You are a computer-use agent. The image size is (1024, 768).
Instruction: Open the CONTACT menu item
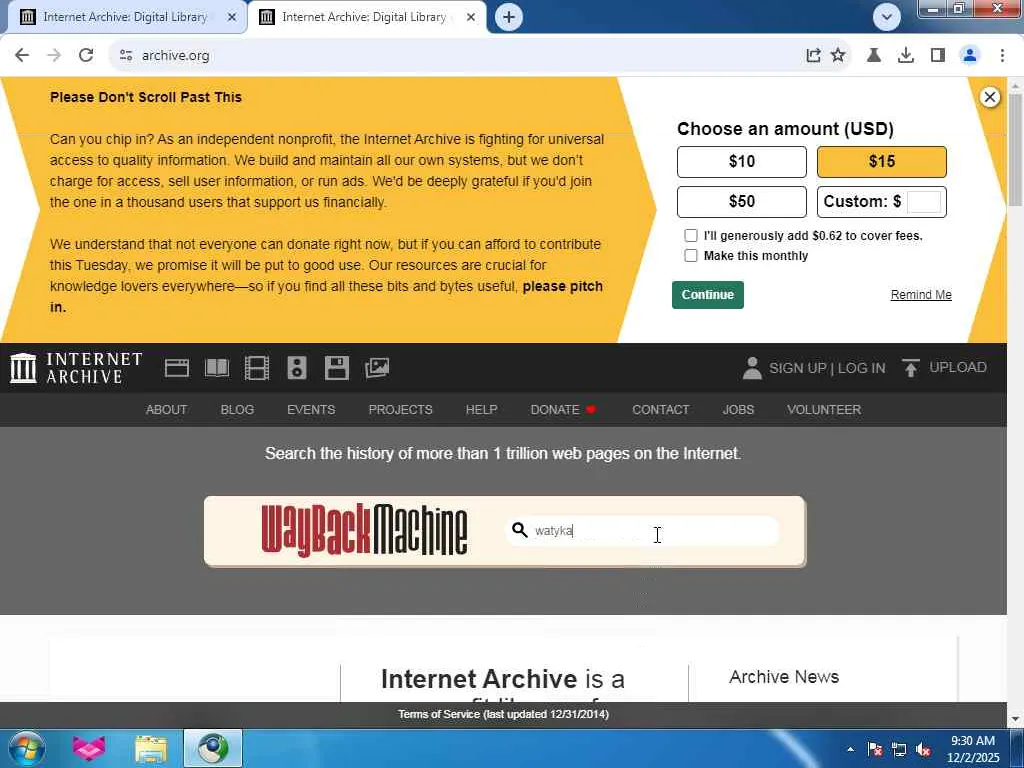(x=660, y=409)
